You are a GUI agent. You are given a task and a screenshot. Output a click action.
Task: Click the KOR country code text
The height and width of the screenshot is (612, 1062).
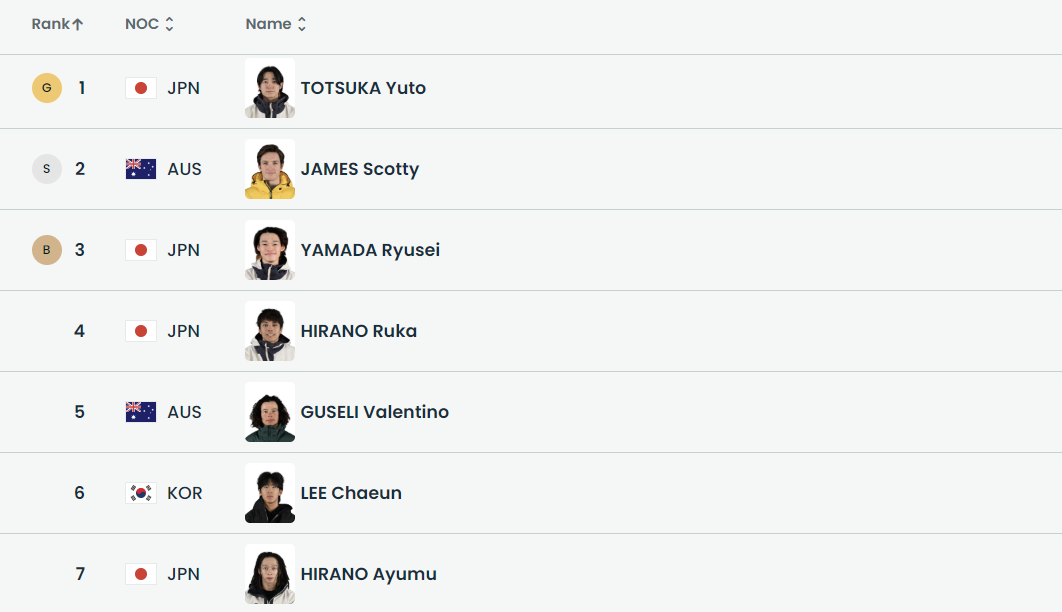click(x=185, y=493)
